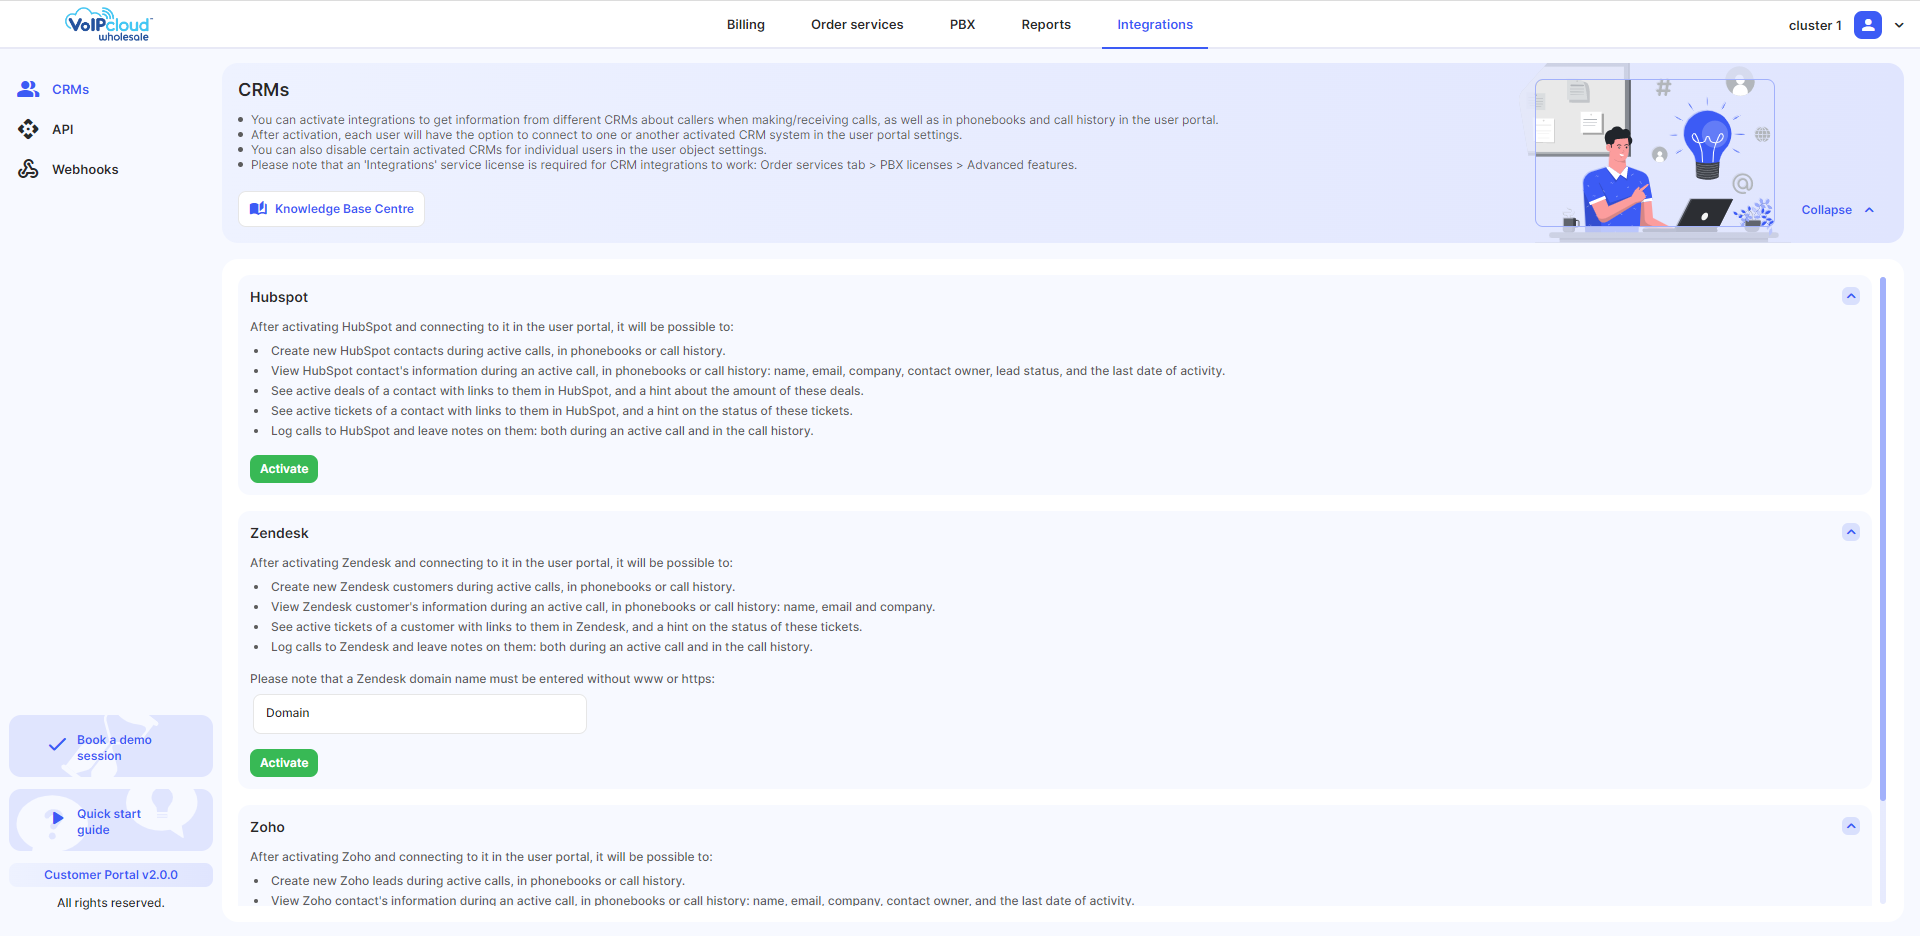Collapse the CRMs info banner

tap(1838, 210)
